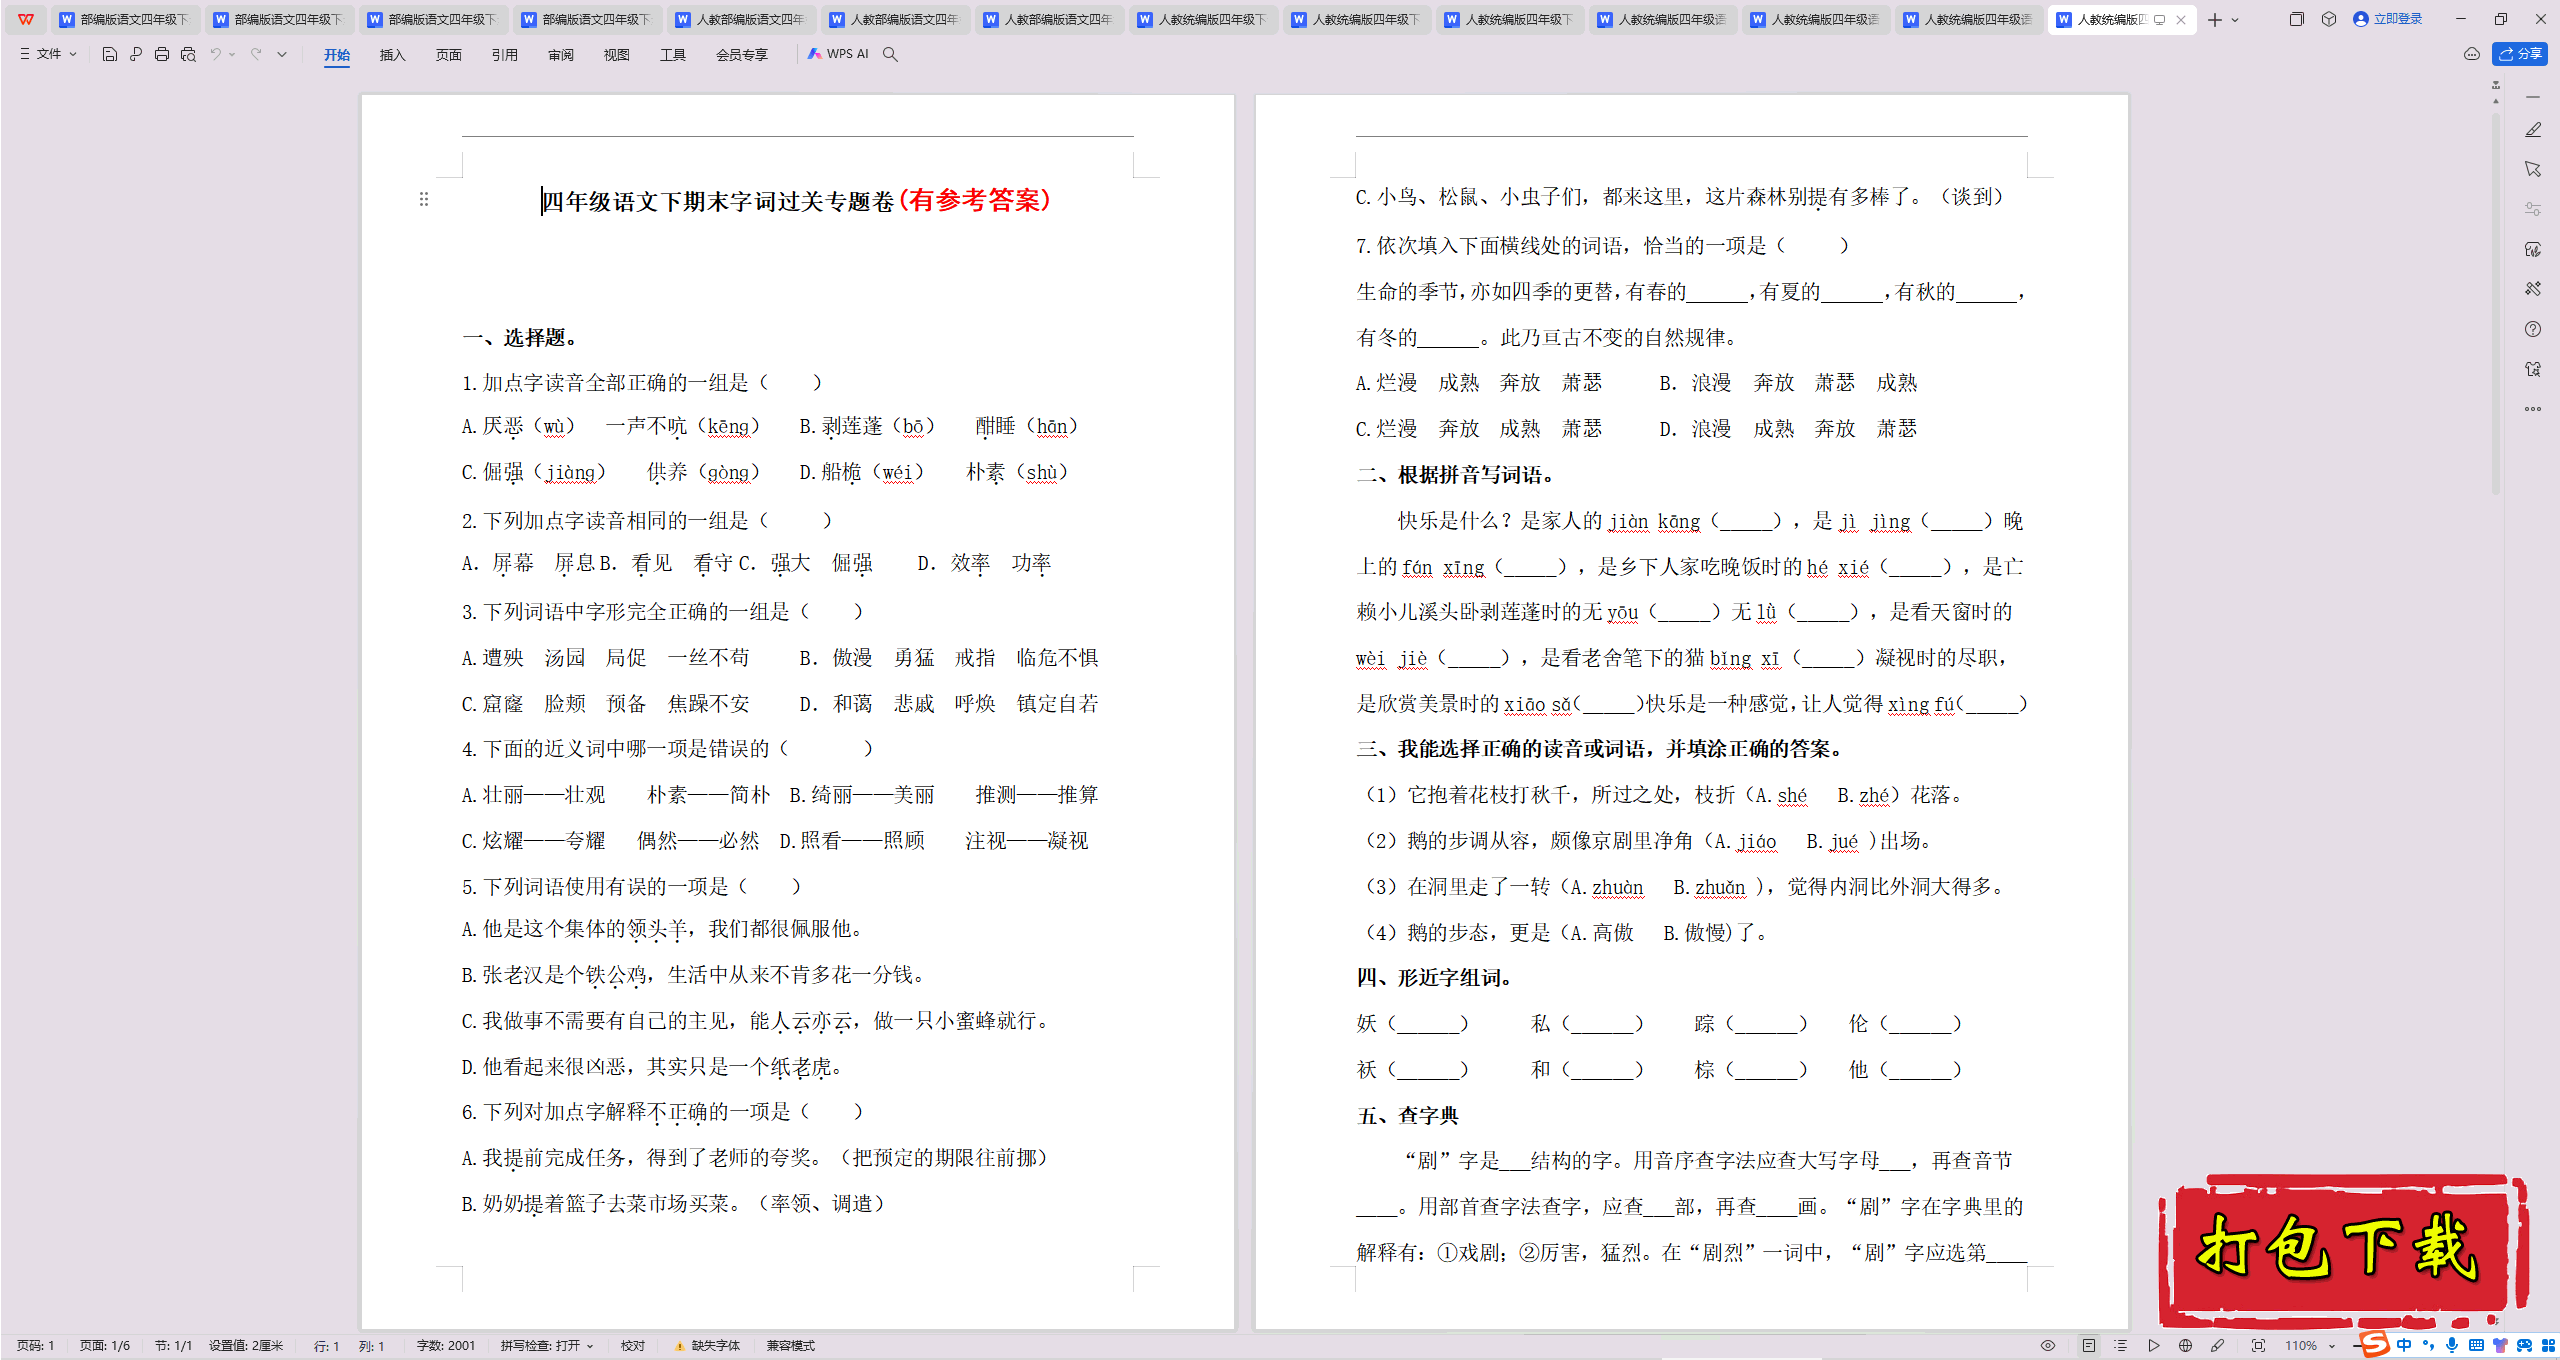Add a new document tab with plus
The height and width of the screenshot is (1360, 2560).
2215,19
